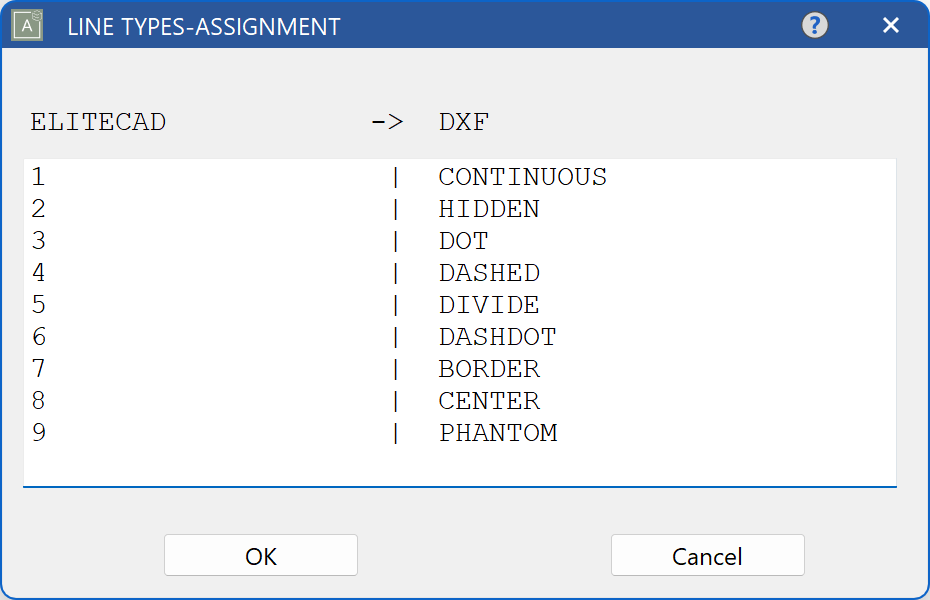Click the arrow symbol between ELITECAD and DXF
Image resolution: width=930 pixels, height=600 pixels.
[x=390, y=121]
